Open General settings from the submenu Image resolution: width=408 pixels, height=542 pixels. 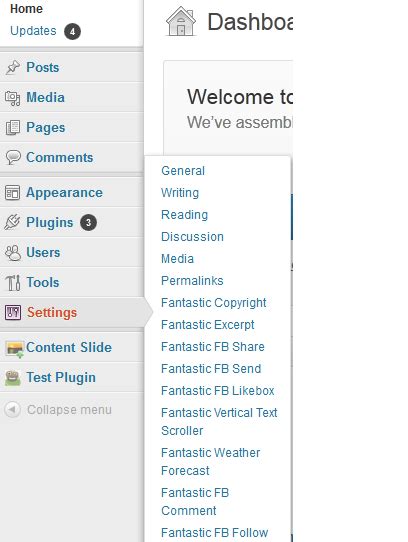point(183,171)
